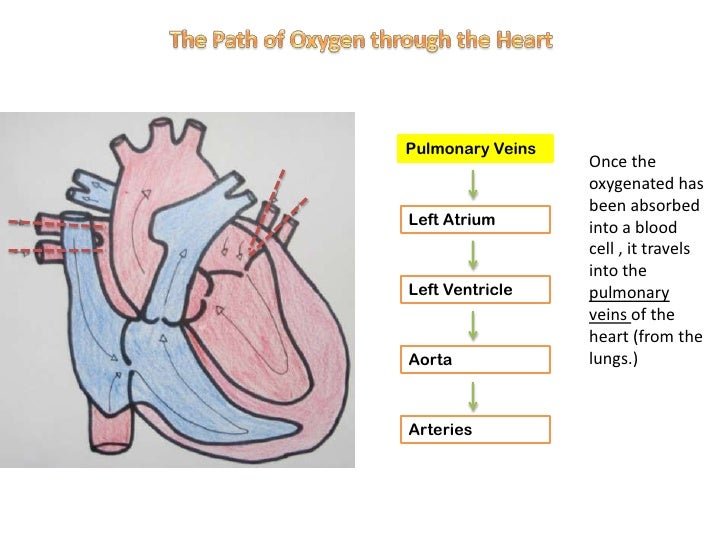The height and width of the screenshot is (546, 728).
Task: Click the heart diagram image
Action: (x=178, y=290)
